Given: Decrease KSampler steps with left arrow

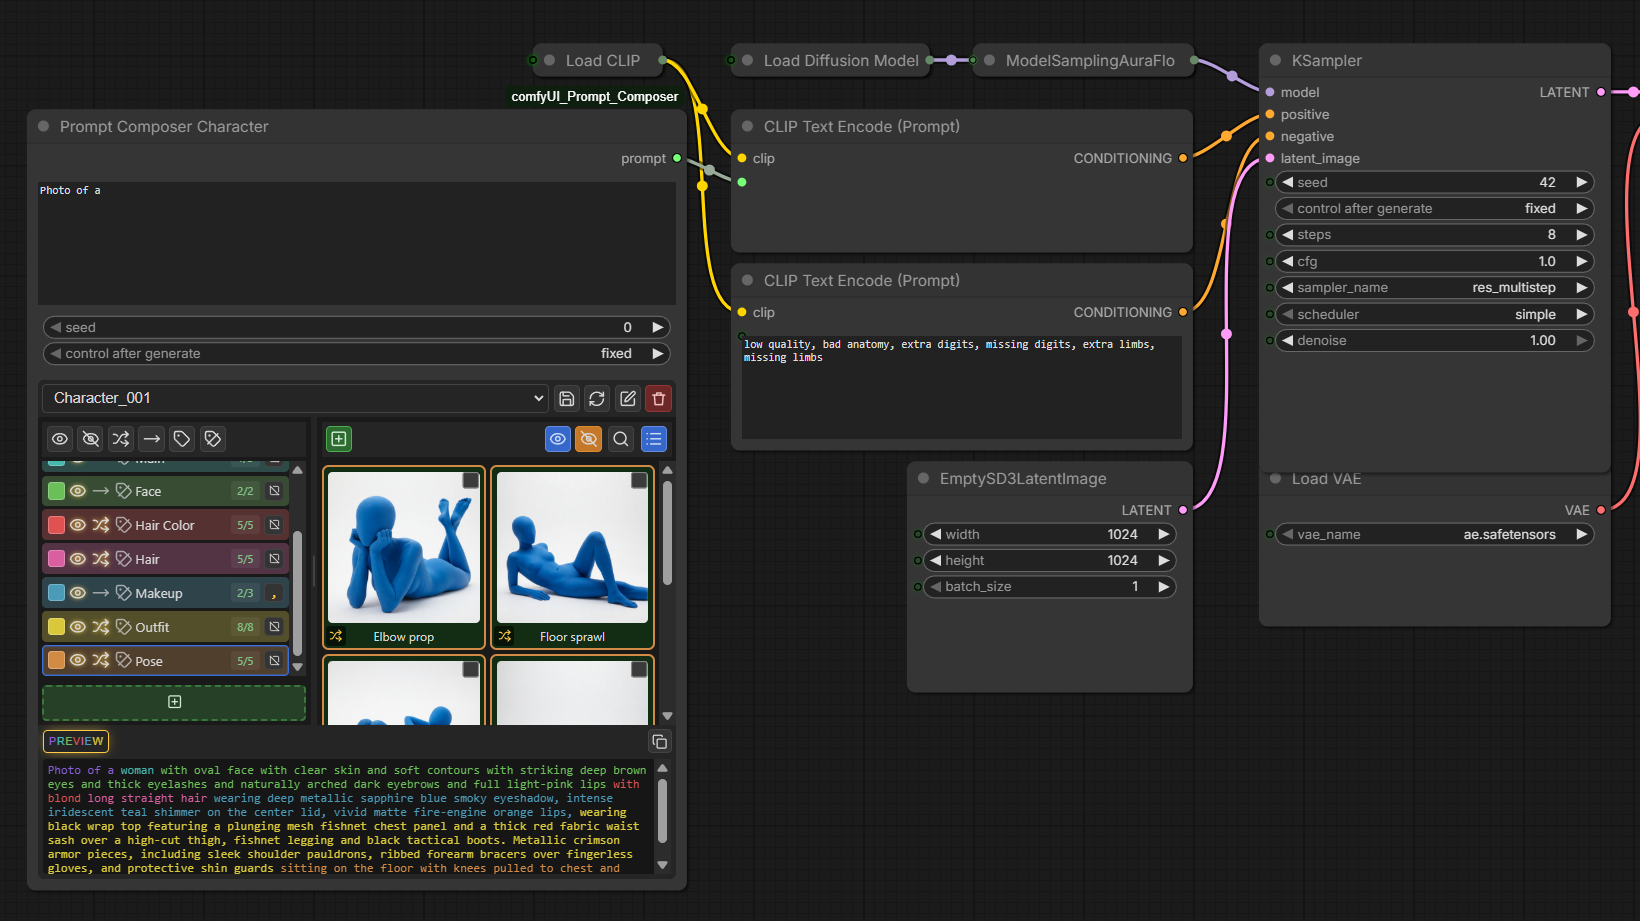Looking at the screenshot, I should [1288, 235].
